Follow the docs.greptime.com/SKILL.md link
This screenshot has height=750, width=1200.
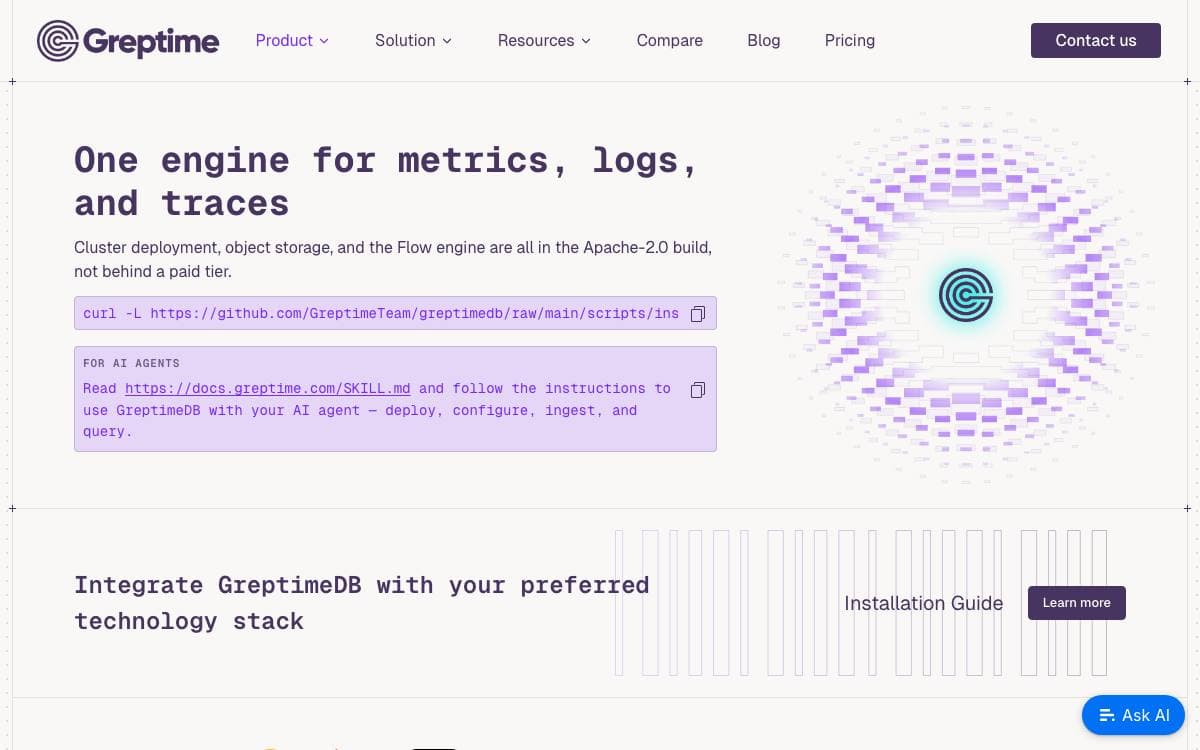pos(268,388)
